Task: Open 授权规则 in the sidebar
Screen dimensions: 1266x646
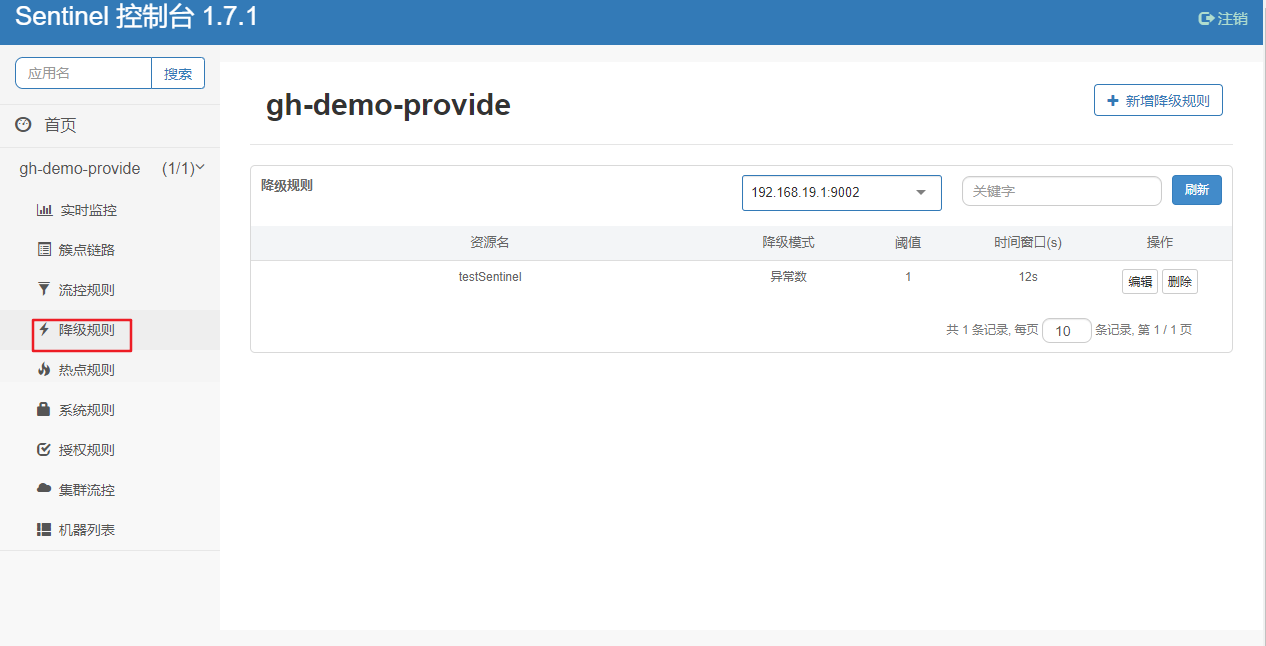Action: [87, 449]
